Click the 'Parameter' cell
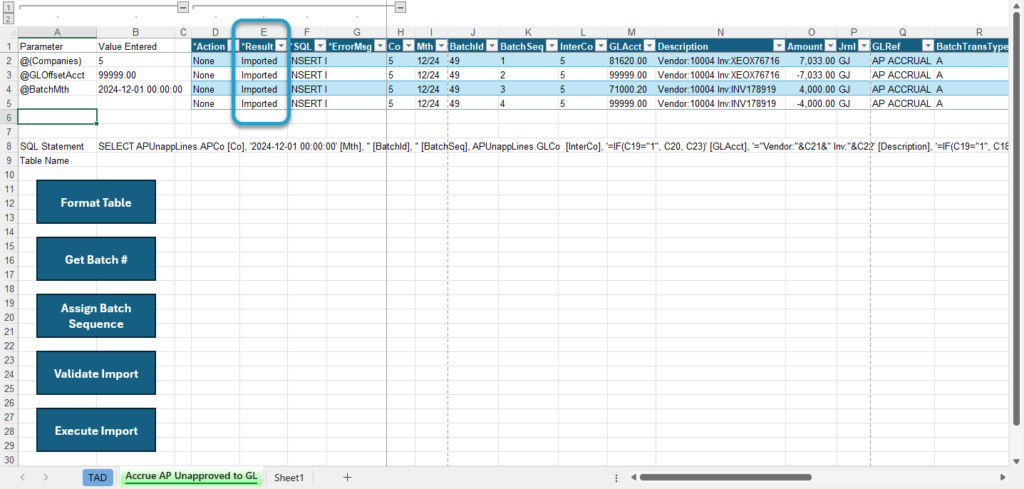 pyautogui.click(x=57, y=46)
